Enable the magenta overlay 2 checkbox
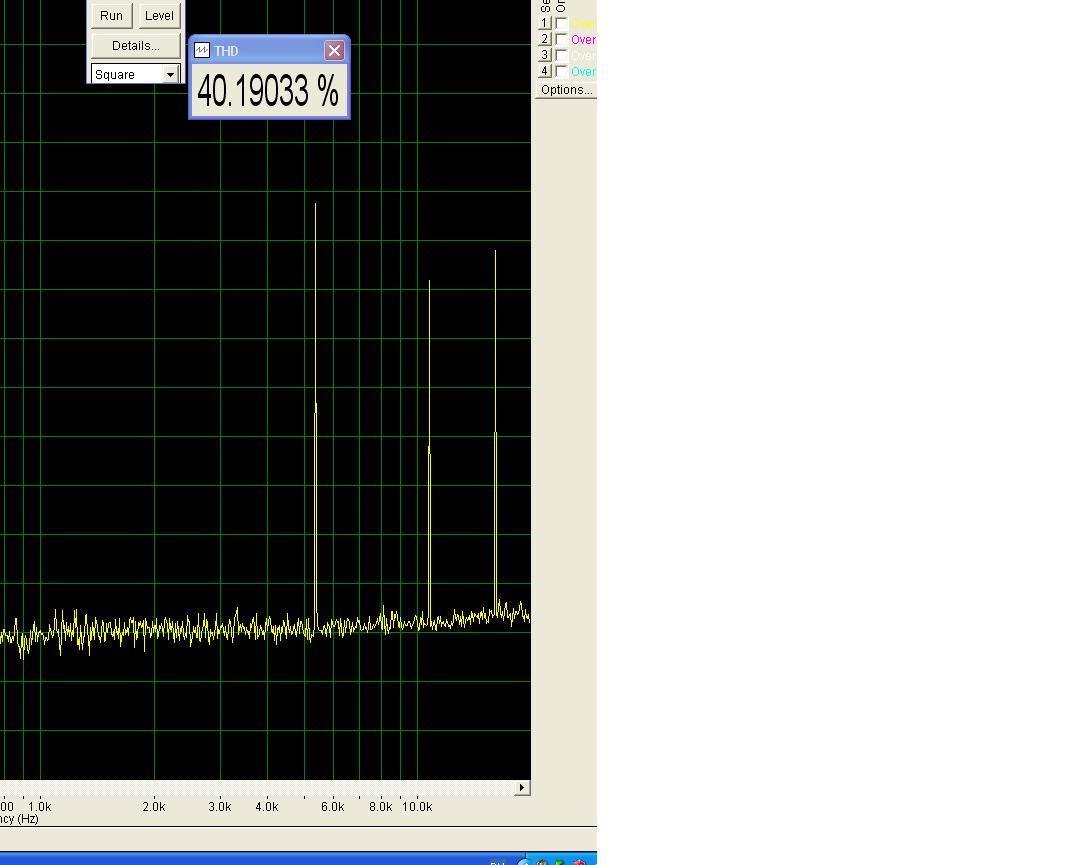Image resolution: width=1067 pixels, height=865 pixels. (561, 39)
